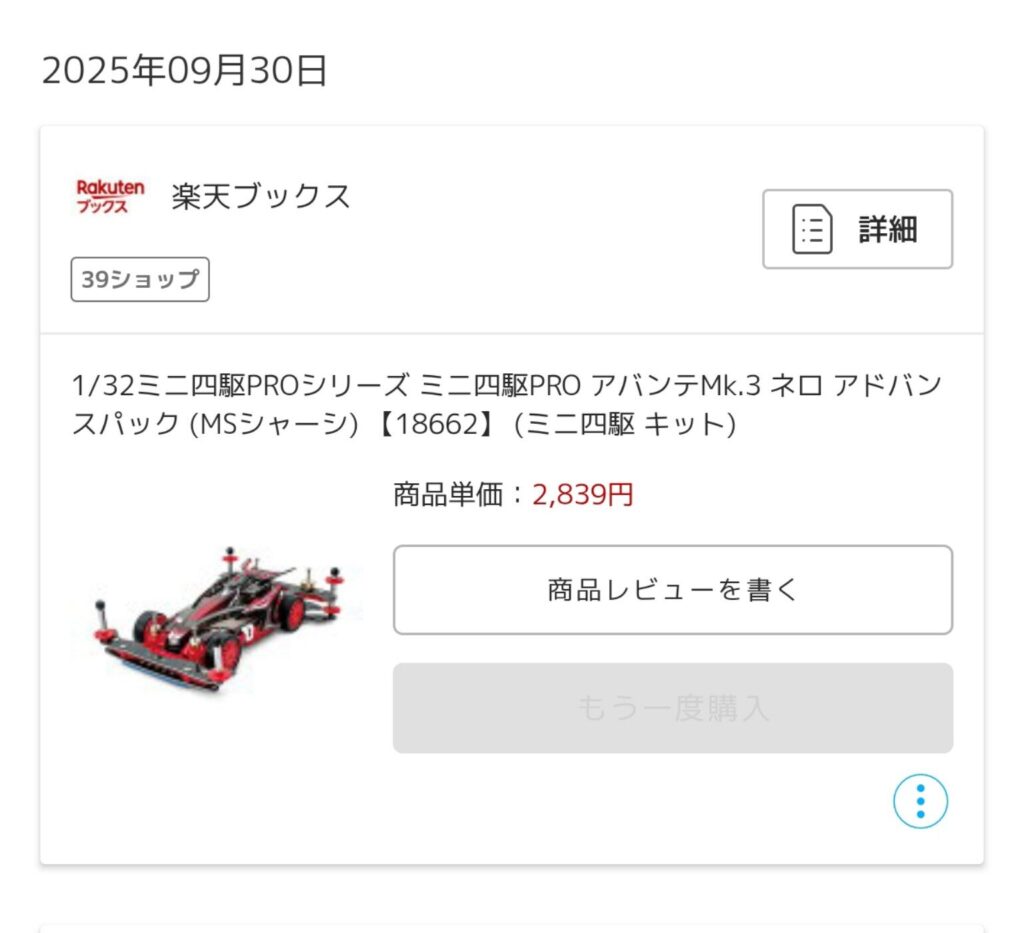Open the three-dot more options menu
Image resolution: width=1024 pixels, height=933 pixels.
920,801
